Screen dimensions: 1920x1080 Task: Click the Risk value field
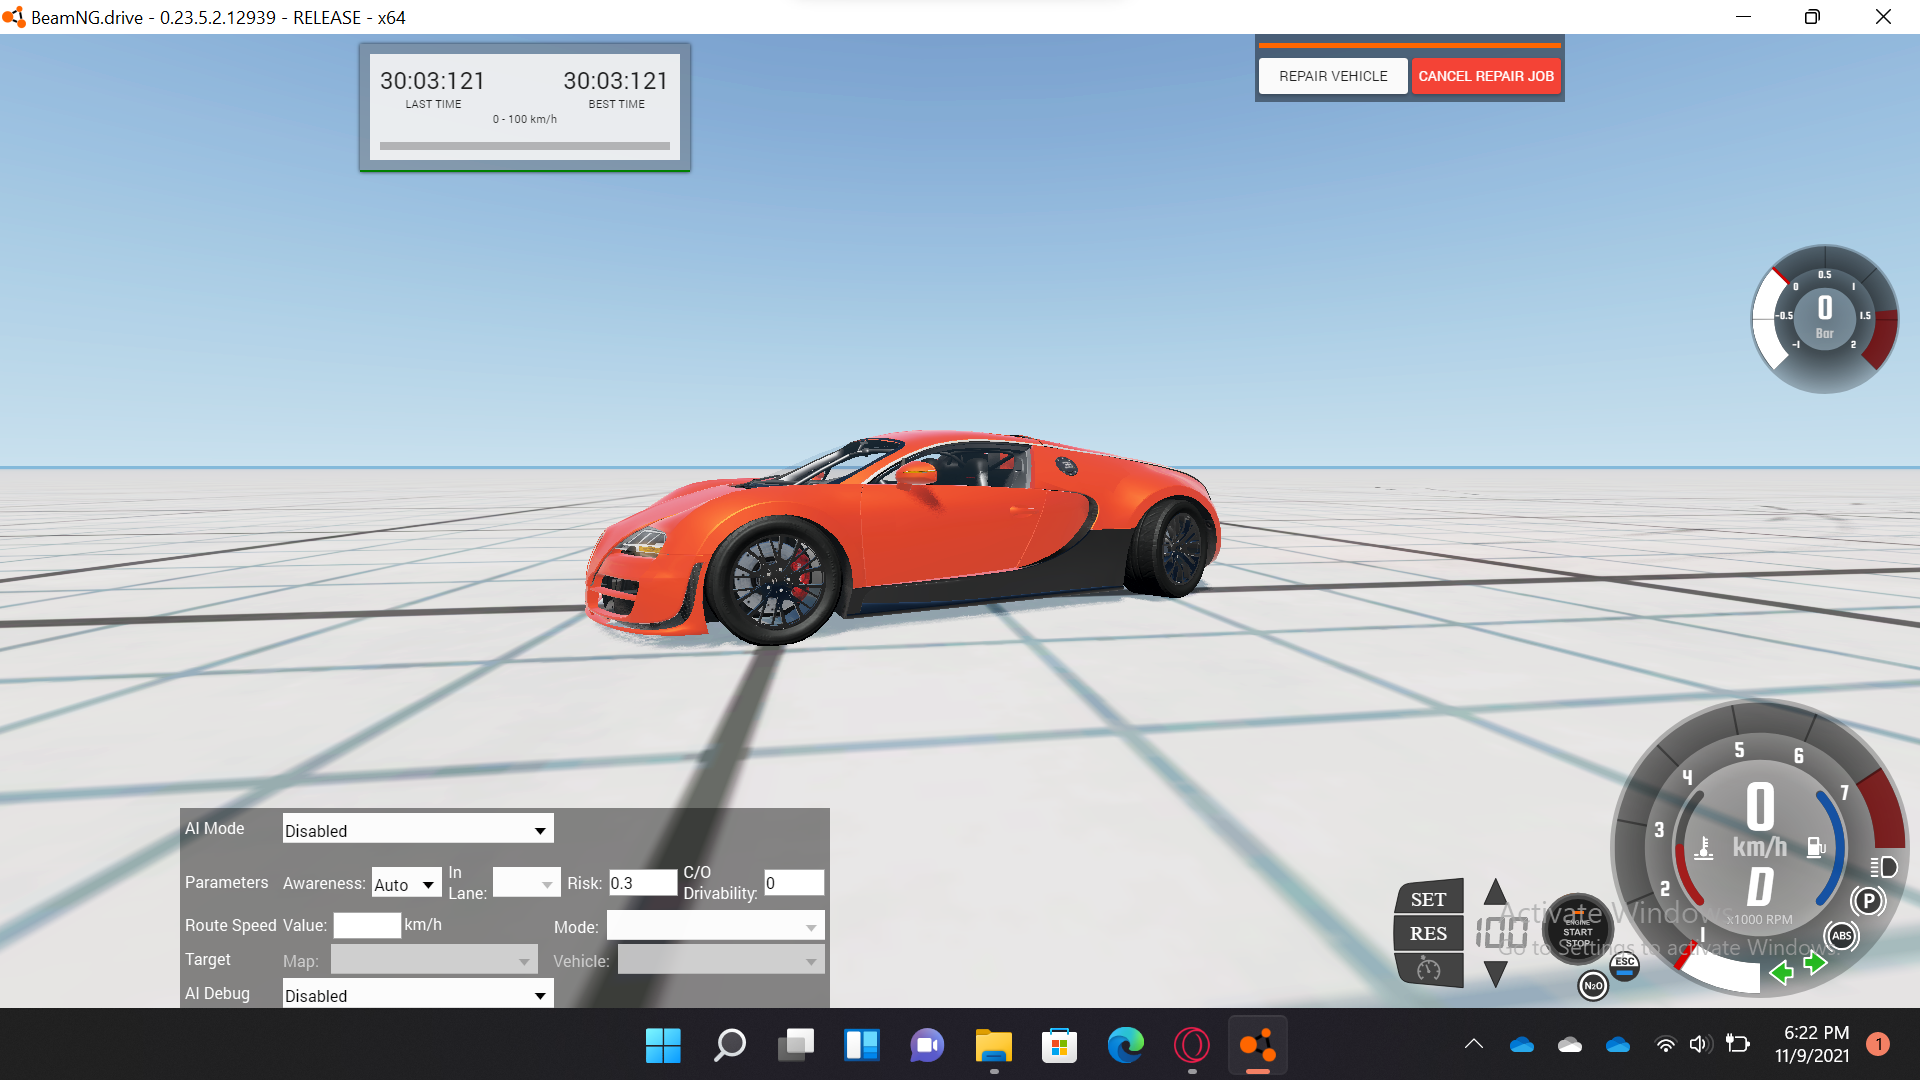click(x=643, y=883)
